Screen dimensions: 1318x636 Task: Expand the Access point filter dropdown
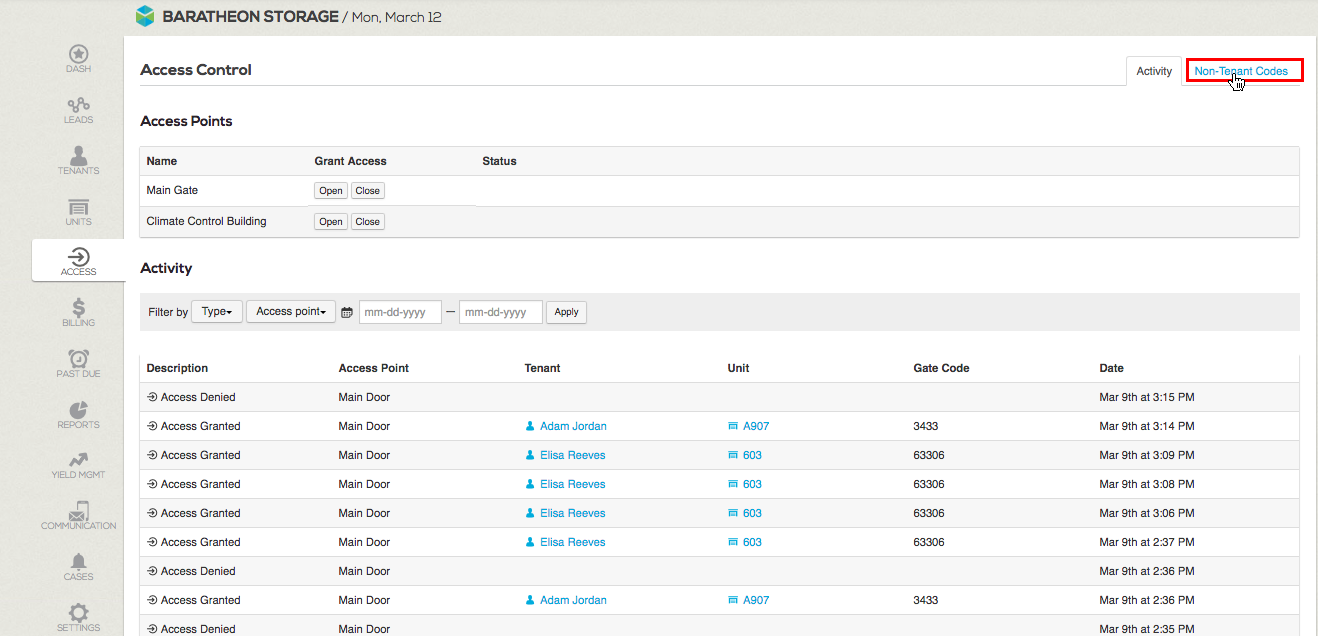click(291, 312)
